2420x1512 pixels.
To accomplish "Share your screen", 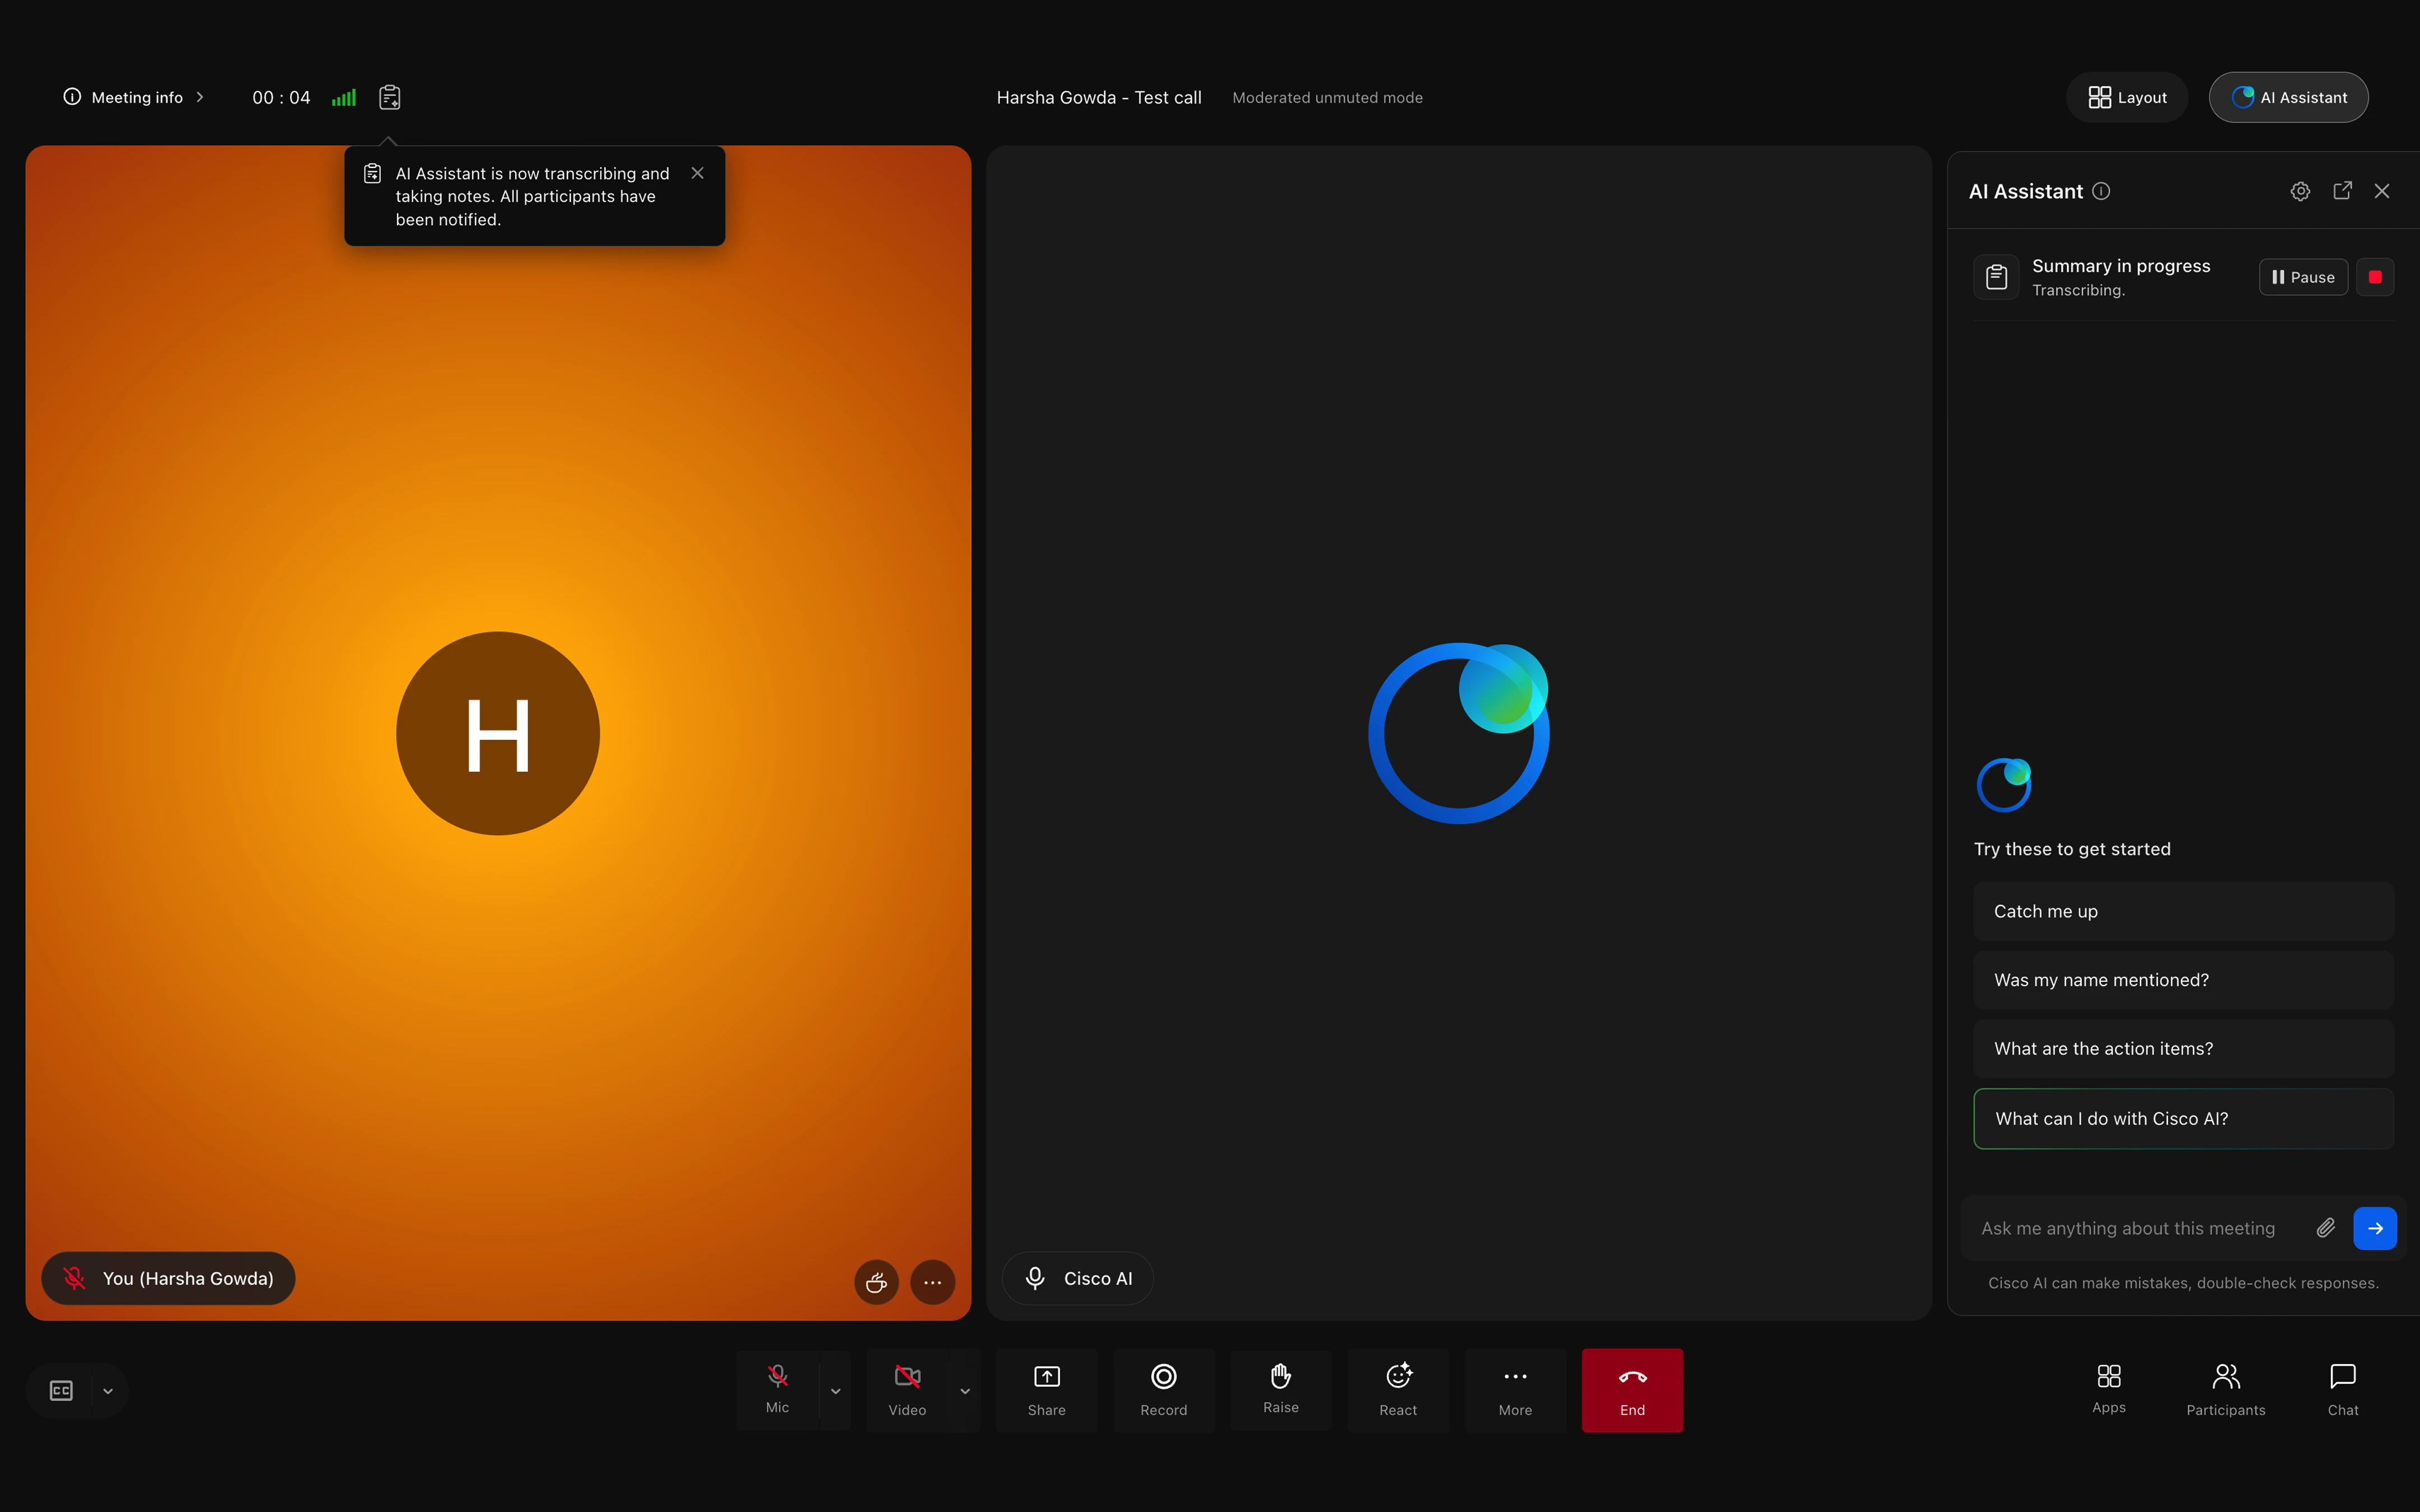I will [1046, 1390].
